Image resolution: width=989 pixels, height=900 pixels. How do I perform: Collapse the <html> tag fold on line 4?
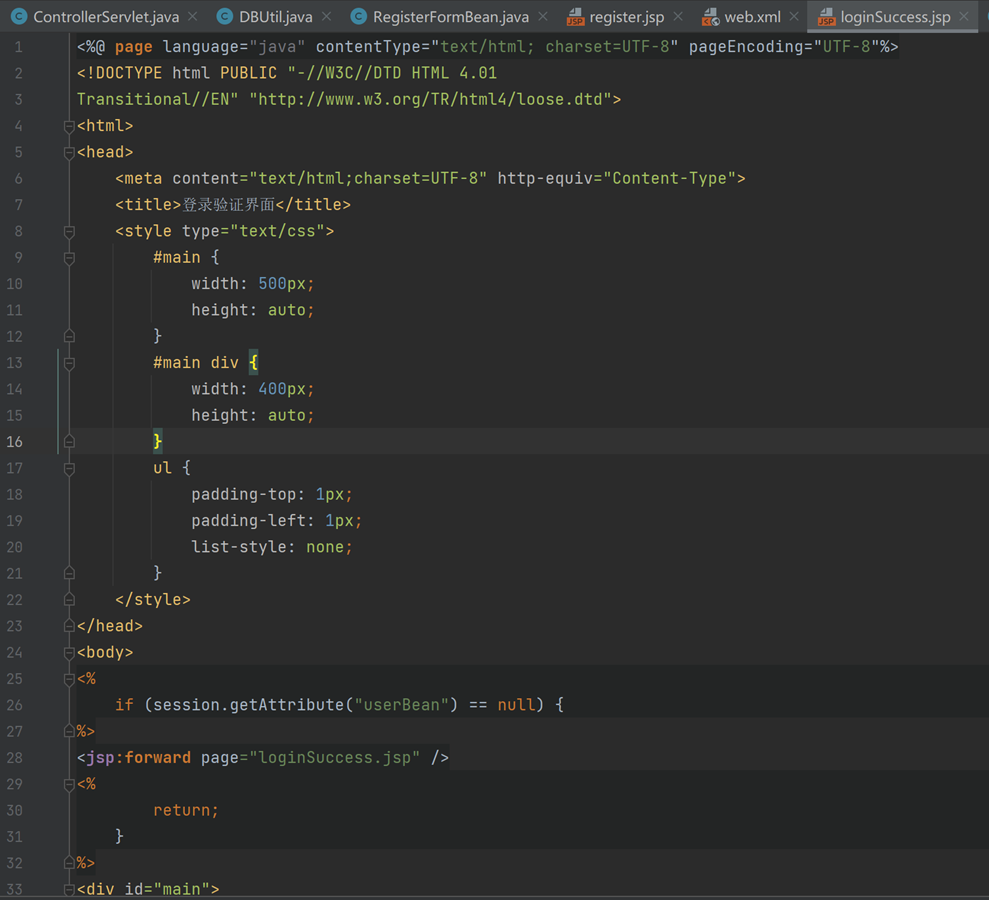coord(69,126)
